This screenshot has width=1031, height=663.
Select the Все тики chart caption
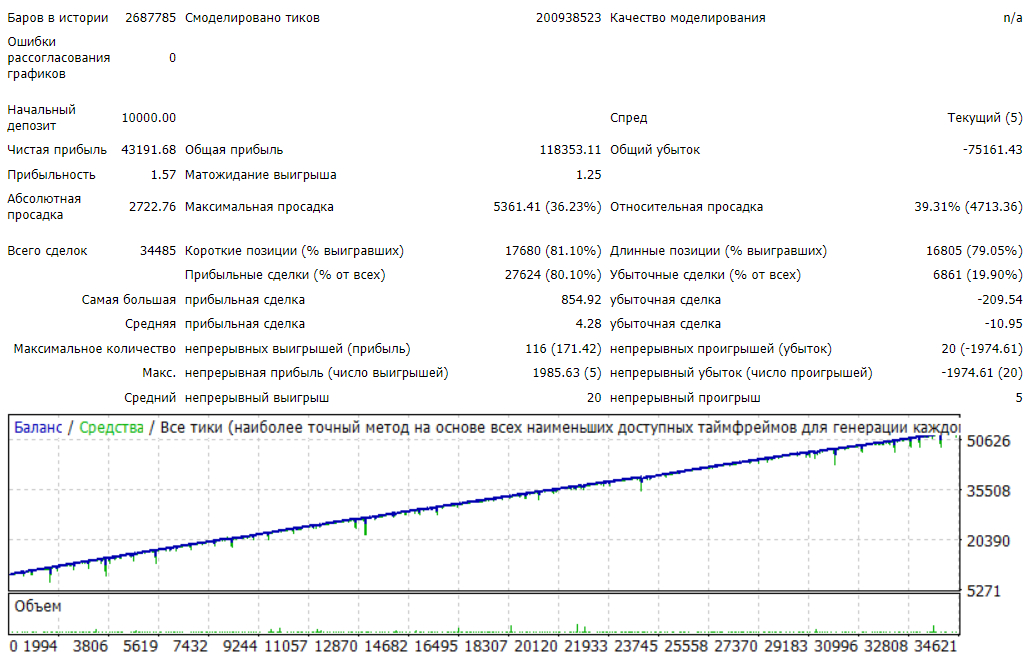coord(559,428)
